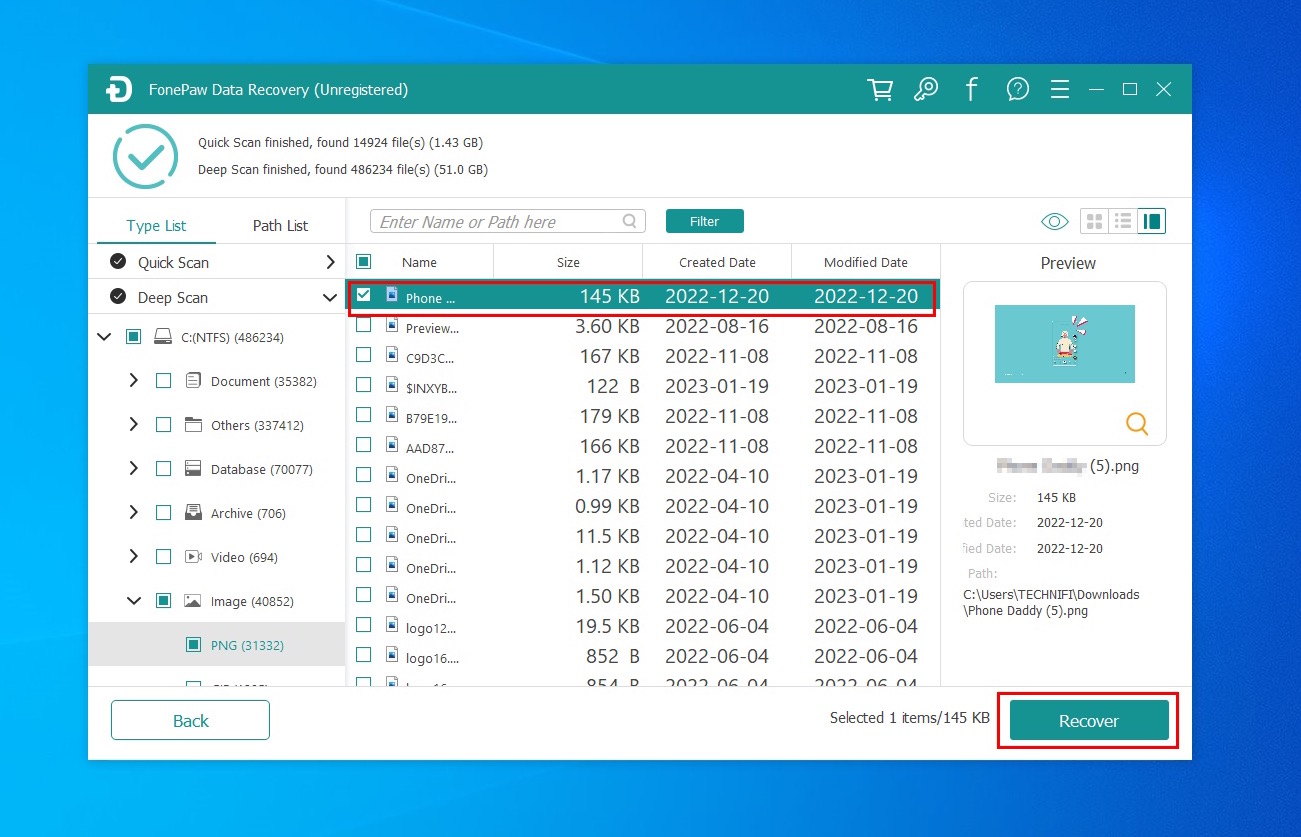
Task: Select the OneDri... 11.5 KB file row
Action: click(643, 536)
